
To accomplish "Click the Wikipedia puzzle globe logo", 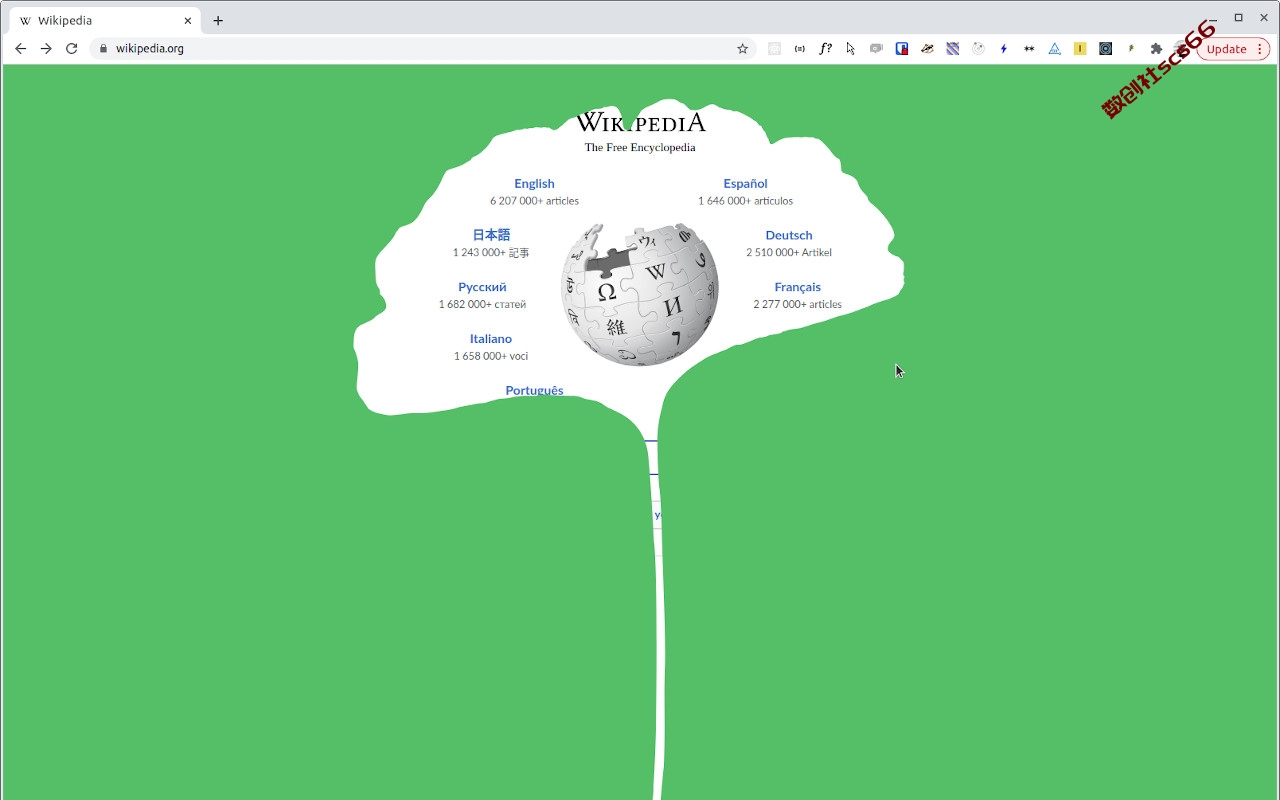I will pyautogui.click(x=640, y=294).
